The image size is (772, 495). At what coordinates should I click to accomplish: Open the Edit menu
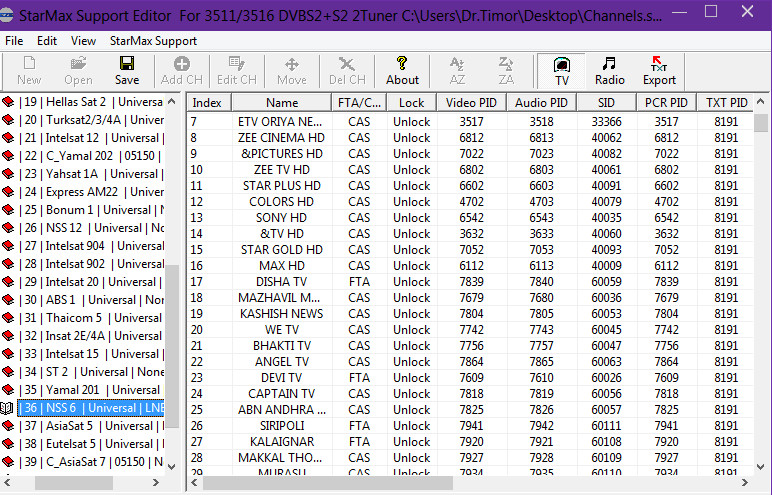click(47, 41)
